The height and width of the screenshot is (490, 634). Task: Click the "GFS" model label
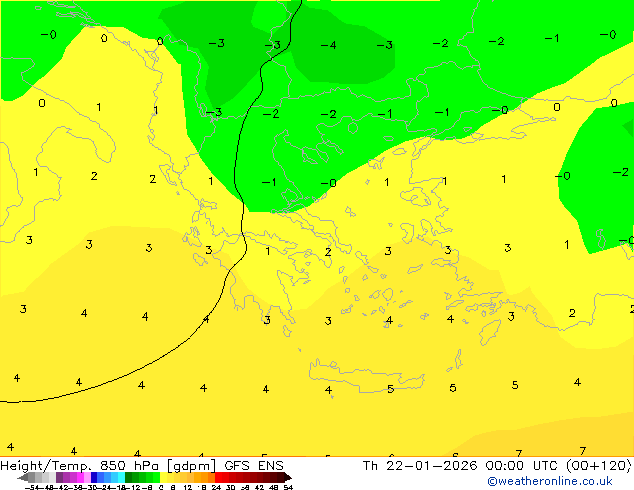pos(237,465)
